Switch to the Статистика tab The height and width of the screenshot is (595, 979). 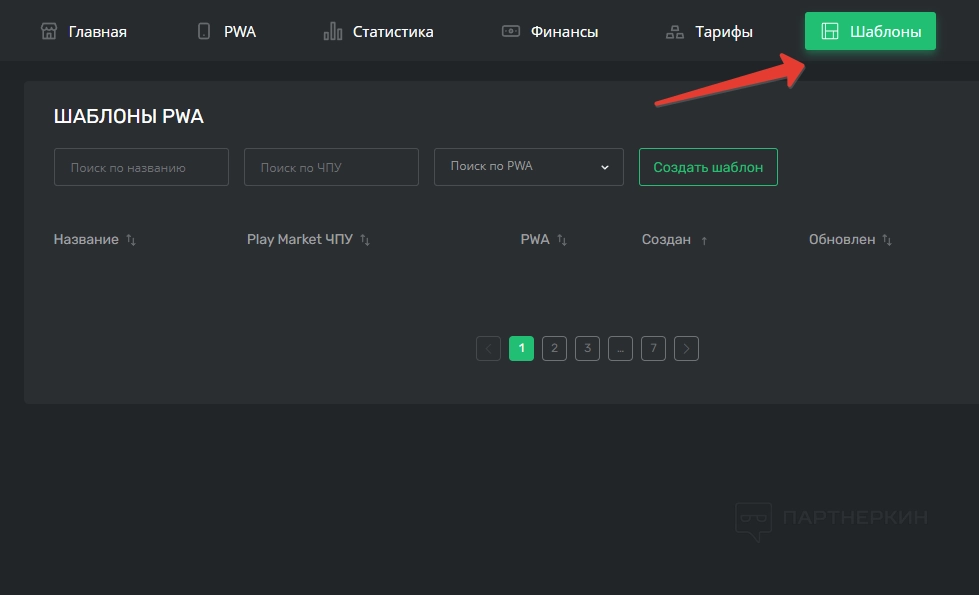(392, 32)
